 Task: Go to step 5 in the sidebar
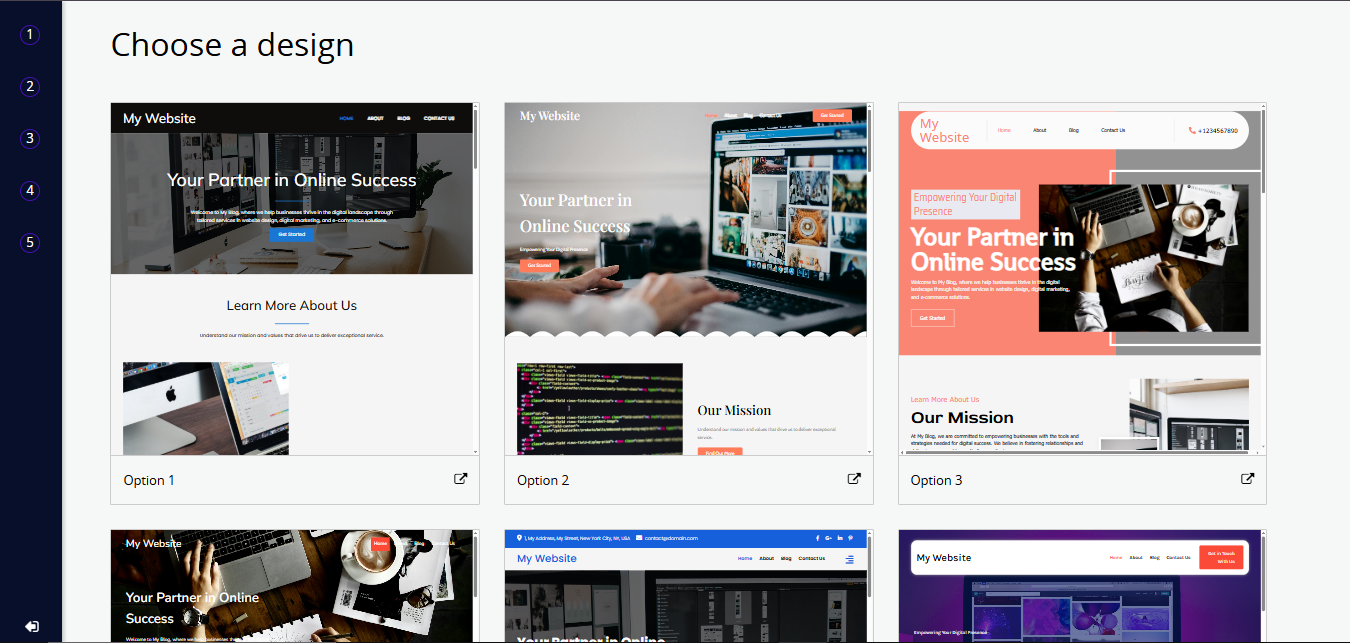pos(29,241)
